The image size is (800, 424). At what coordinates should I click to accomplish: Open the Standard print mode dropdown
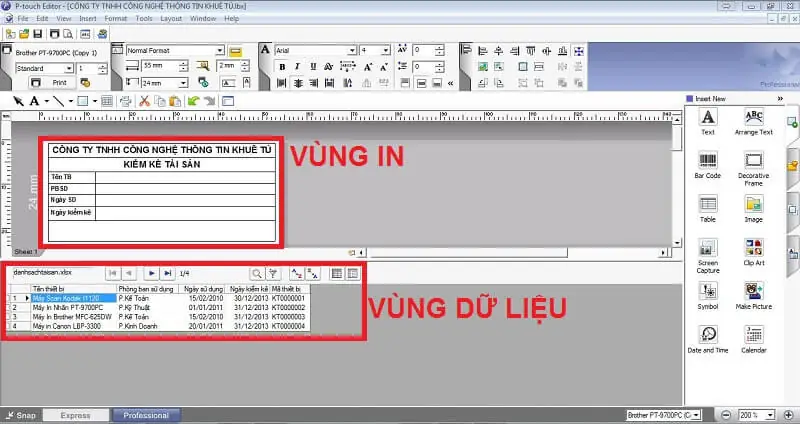pyautogui.click(x=69, y=68)
